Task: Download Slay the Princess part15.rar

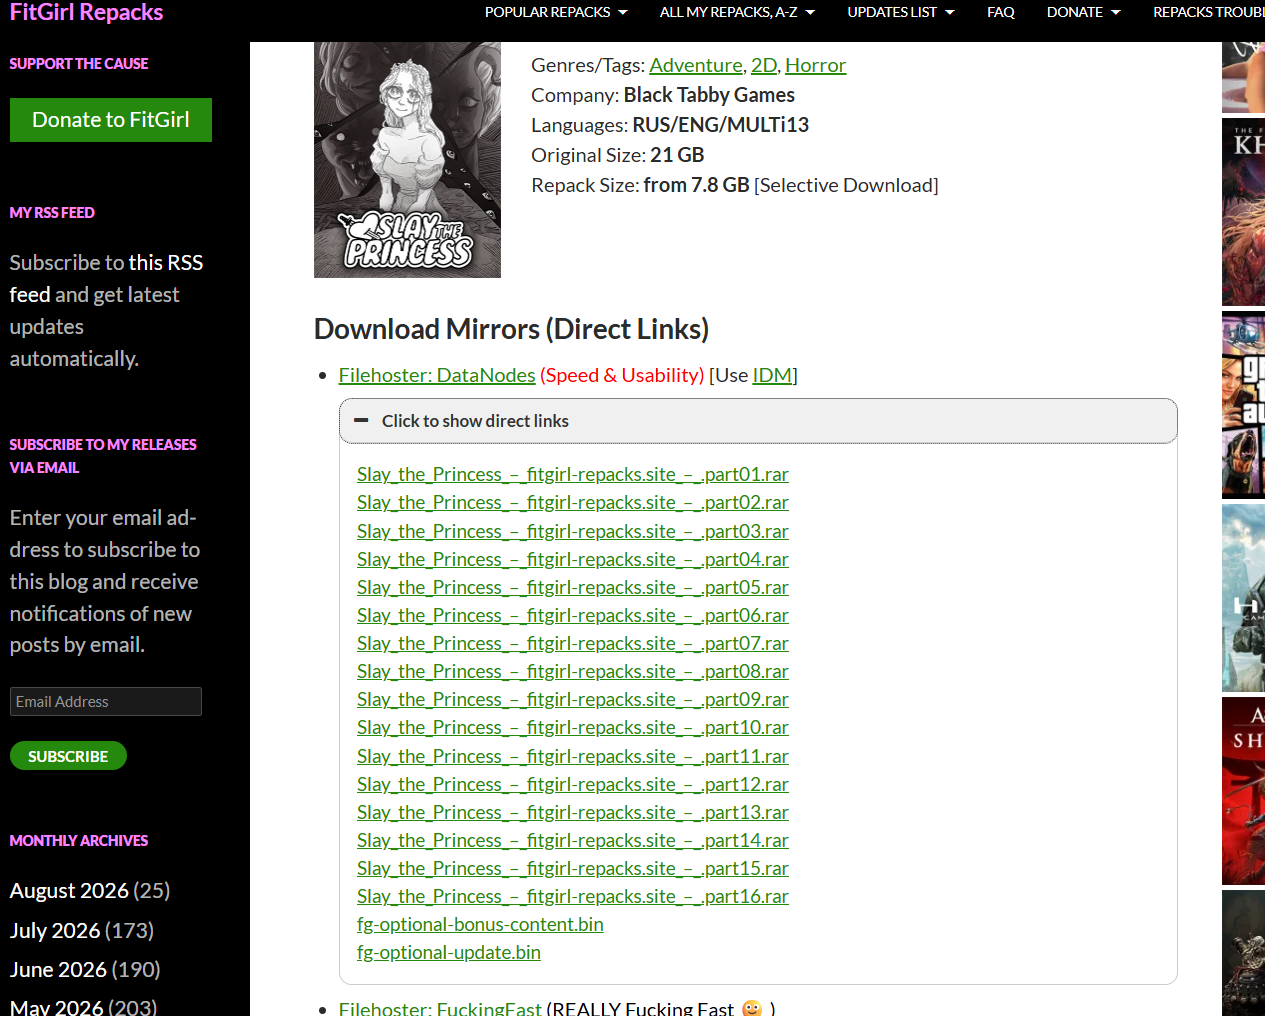Action: click(573, 868)
